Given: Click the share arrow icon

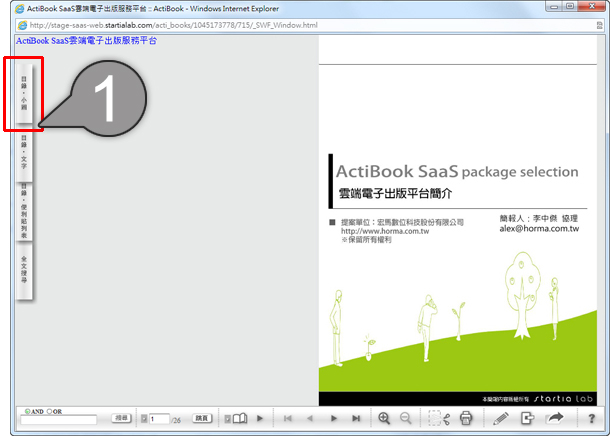Looking at the screenshot, I should [x=555, y=418].
